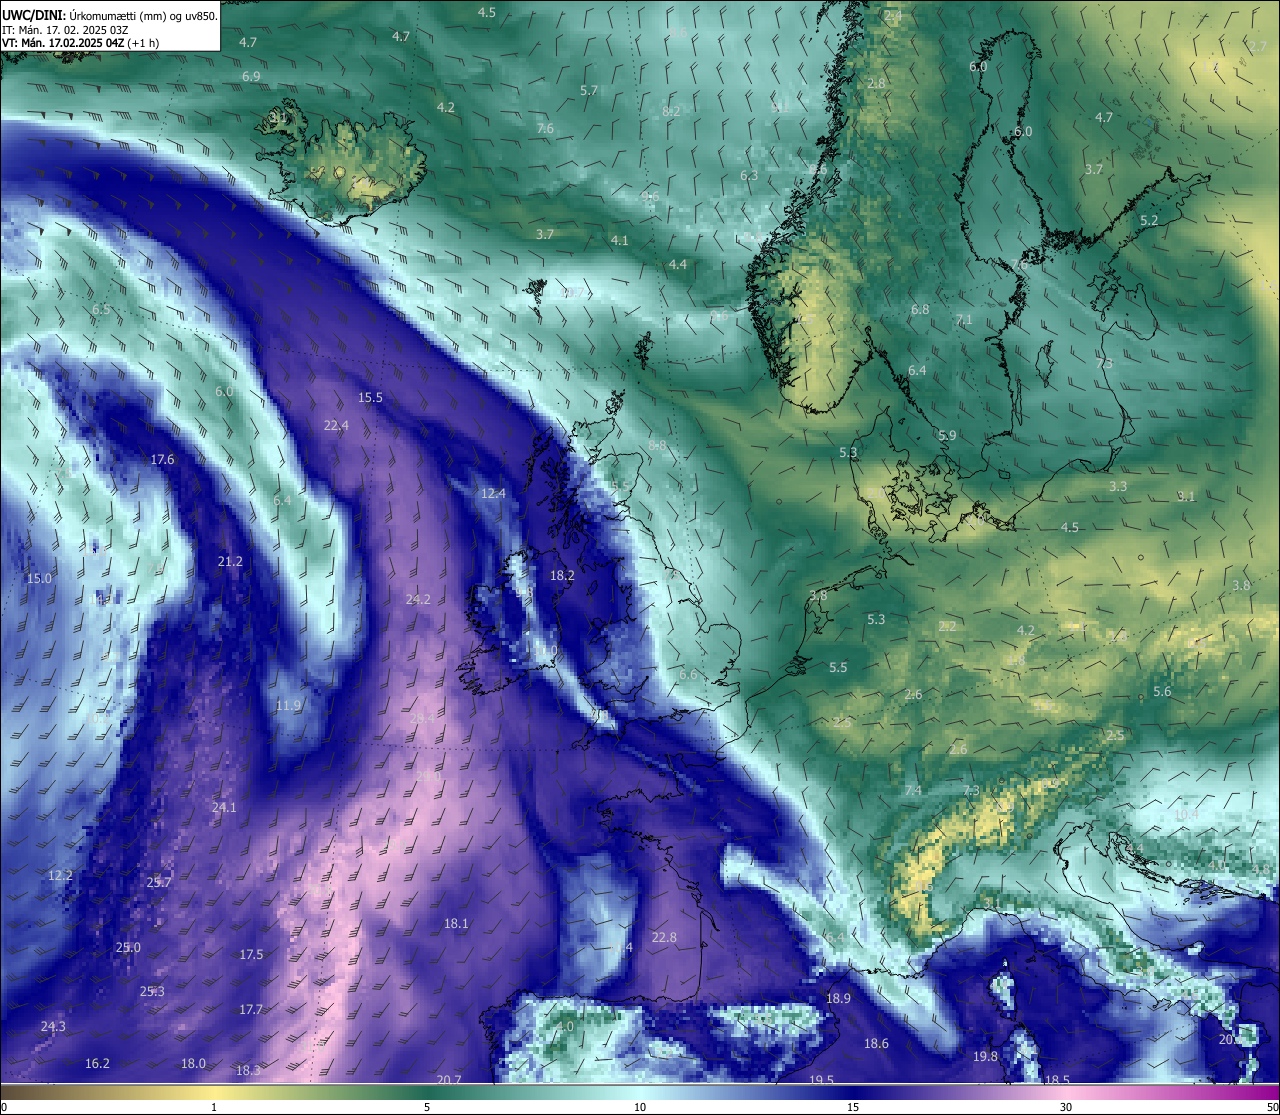Click the map value "15.0"

point(39,578)
